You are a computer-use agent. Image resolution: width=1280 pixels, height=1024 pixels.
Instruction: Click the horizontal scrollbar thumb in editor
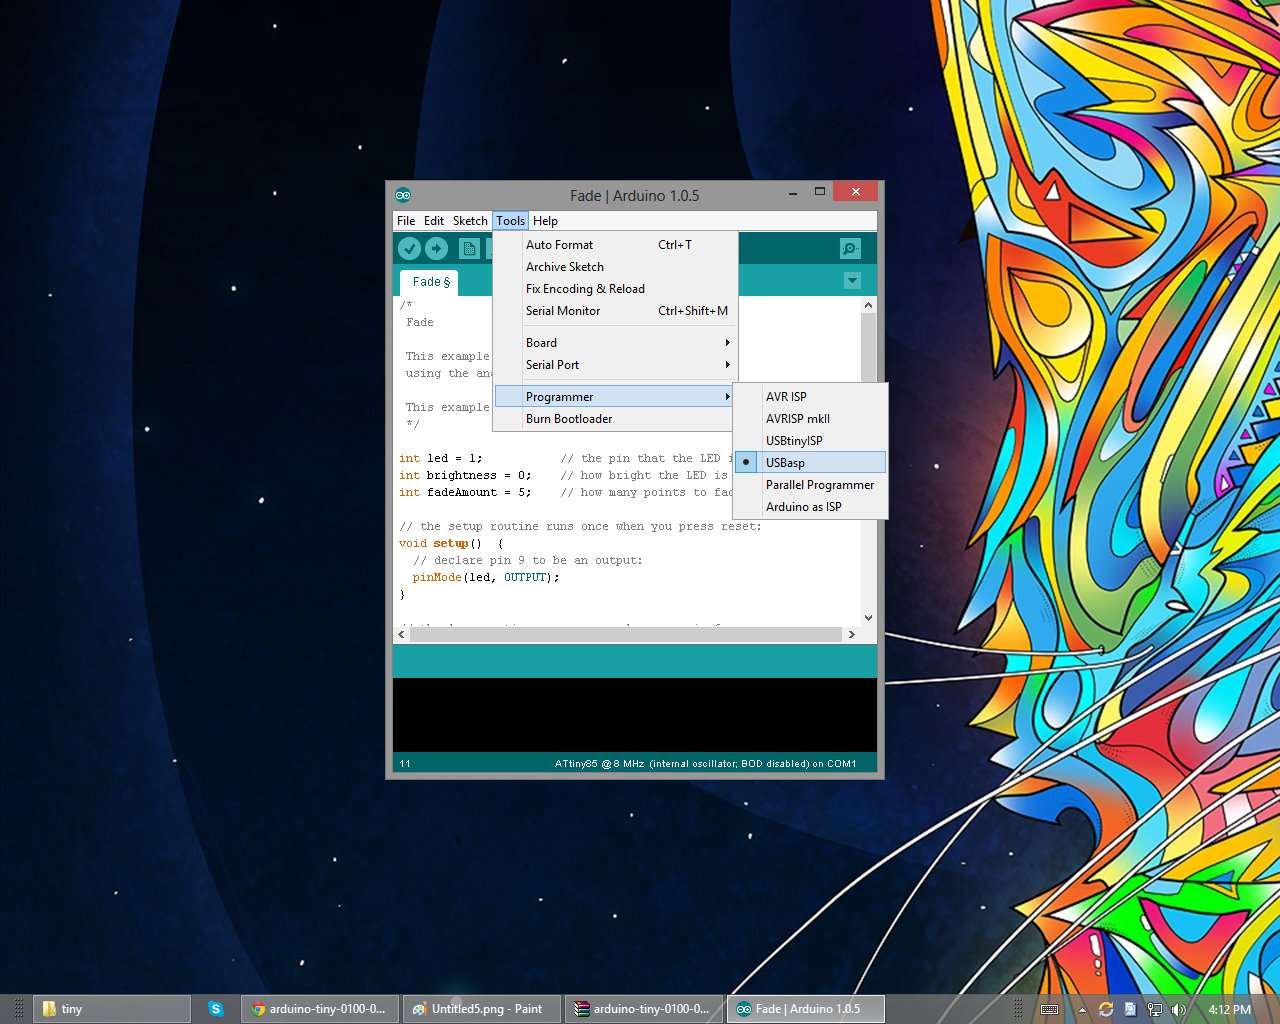point(626,634)
